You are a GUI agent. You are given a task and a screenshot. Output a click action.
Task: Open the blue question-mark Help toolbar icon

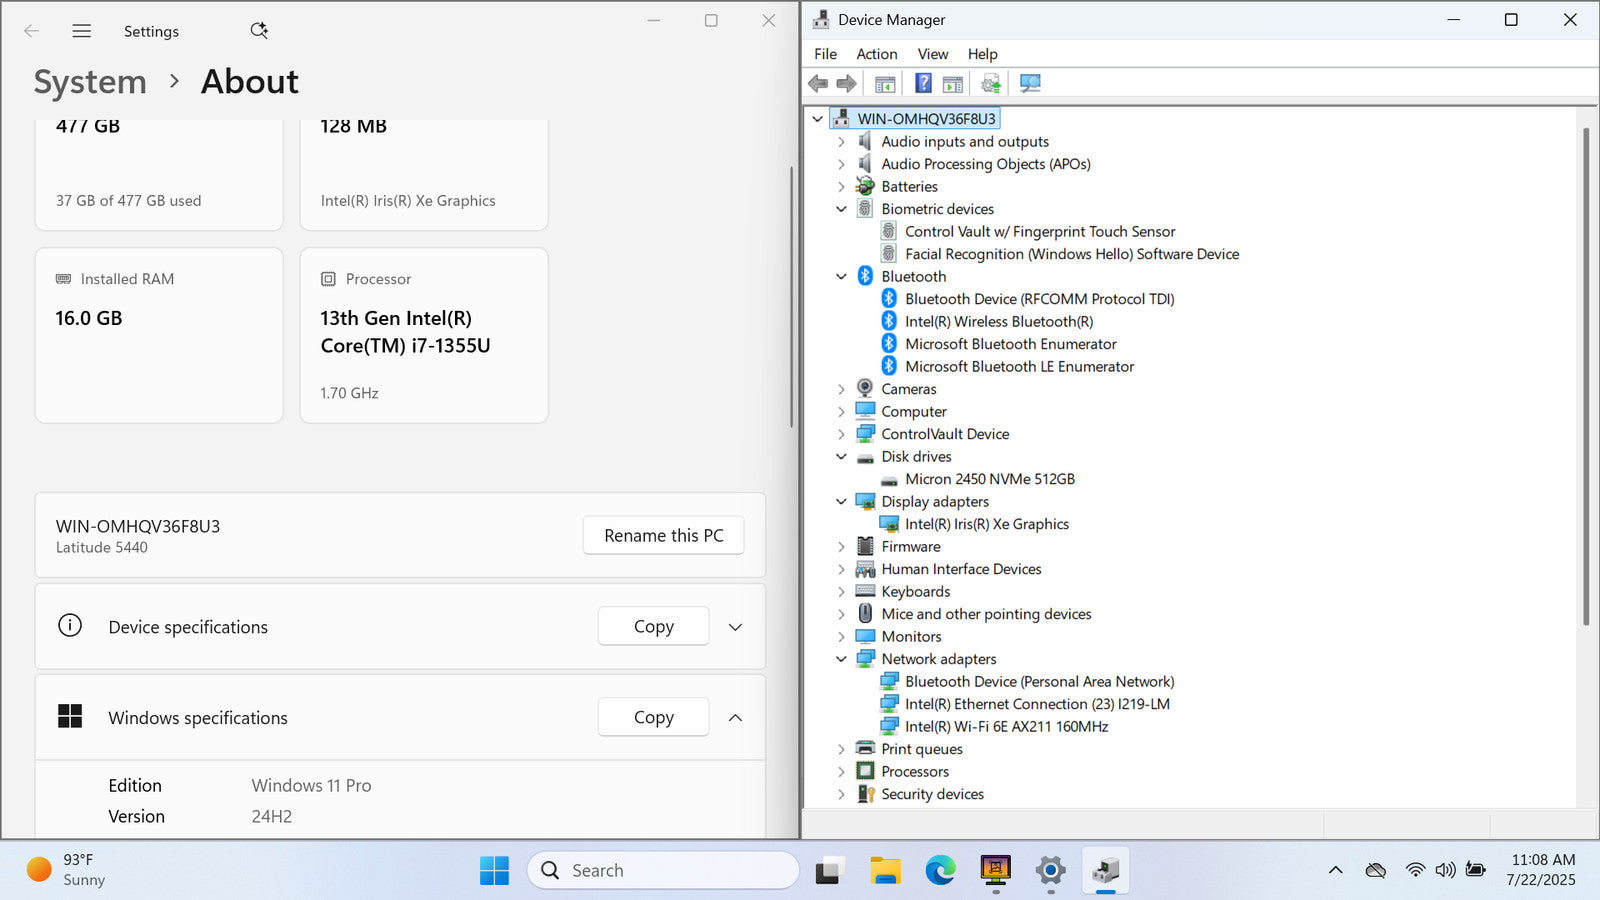(x=923, y=83)
